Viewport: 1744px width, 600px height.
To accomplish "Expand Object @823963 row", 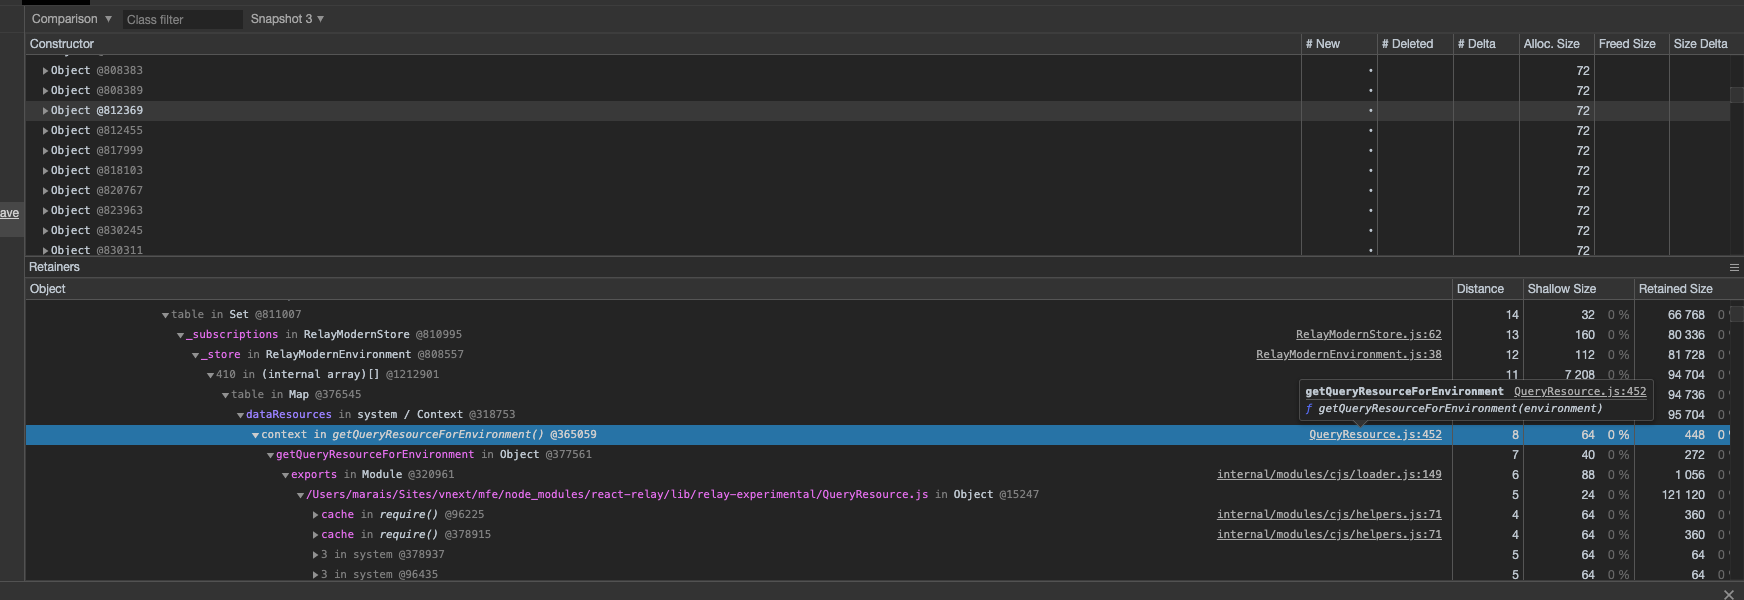I will click(45, 211).
